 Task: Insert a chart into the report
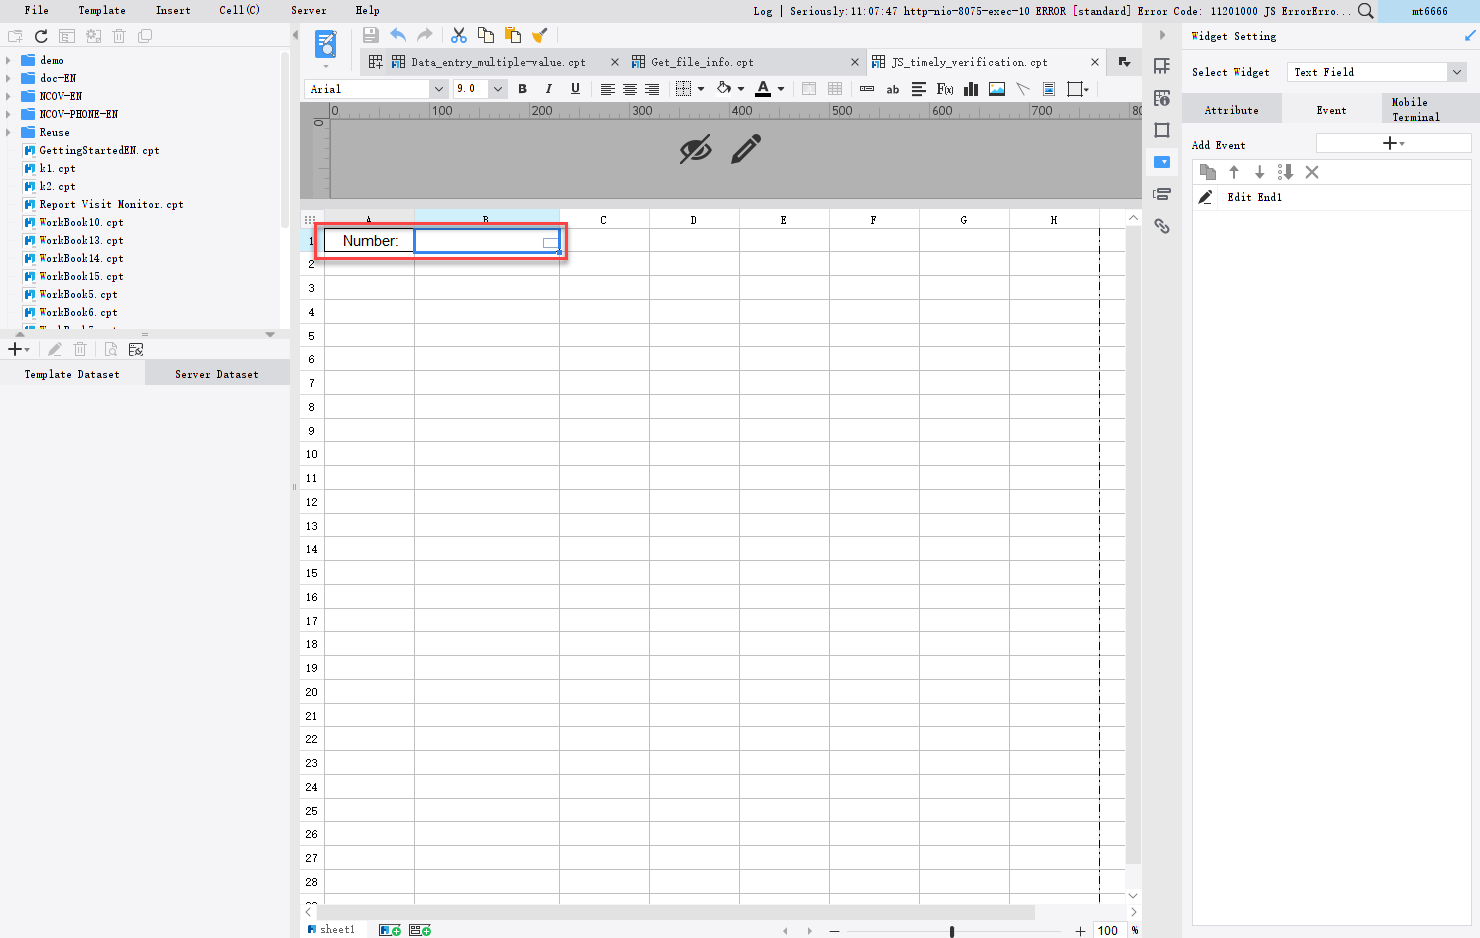point(970,89)
